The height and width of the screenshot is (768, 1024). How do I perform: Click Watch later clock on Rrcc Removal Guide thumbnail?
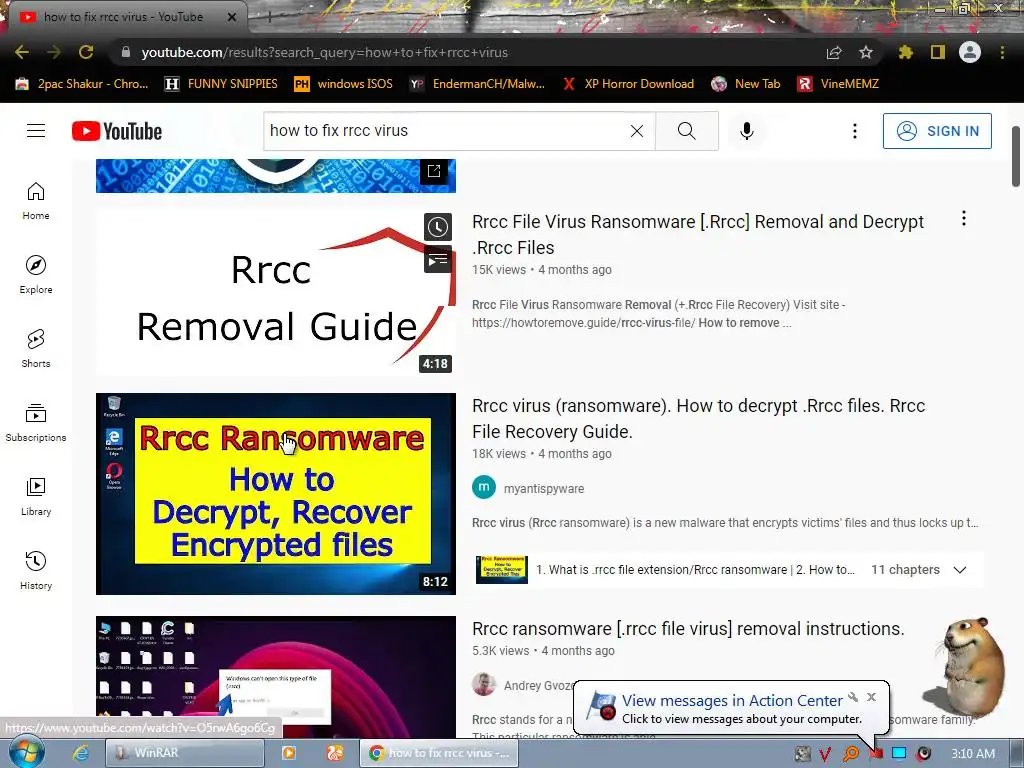[x=438, y=227]
